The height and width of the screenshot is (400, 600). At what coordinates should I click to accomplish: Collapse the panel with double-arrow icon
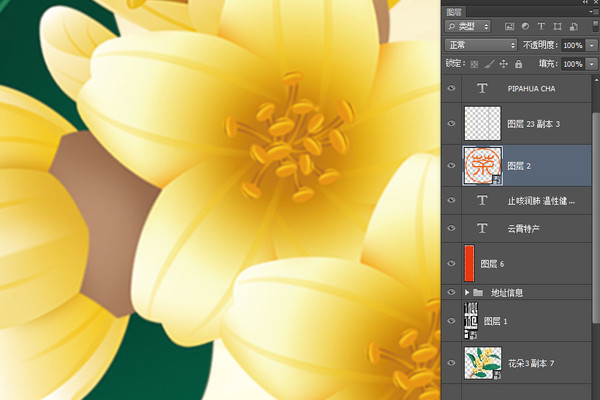[587, 2]
